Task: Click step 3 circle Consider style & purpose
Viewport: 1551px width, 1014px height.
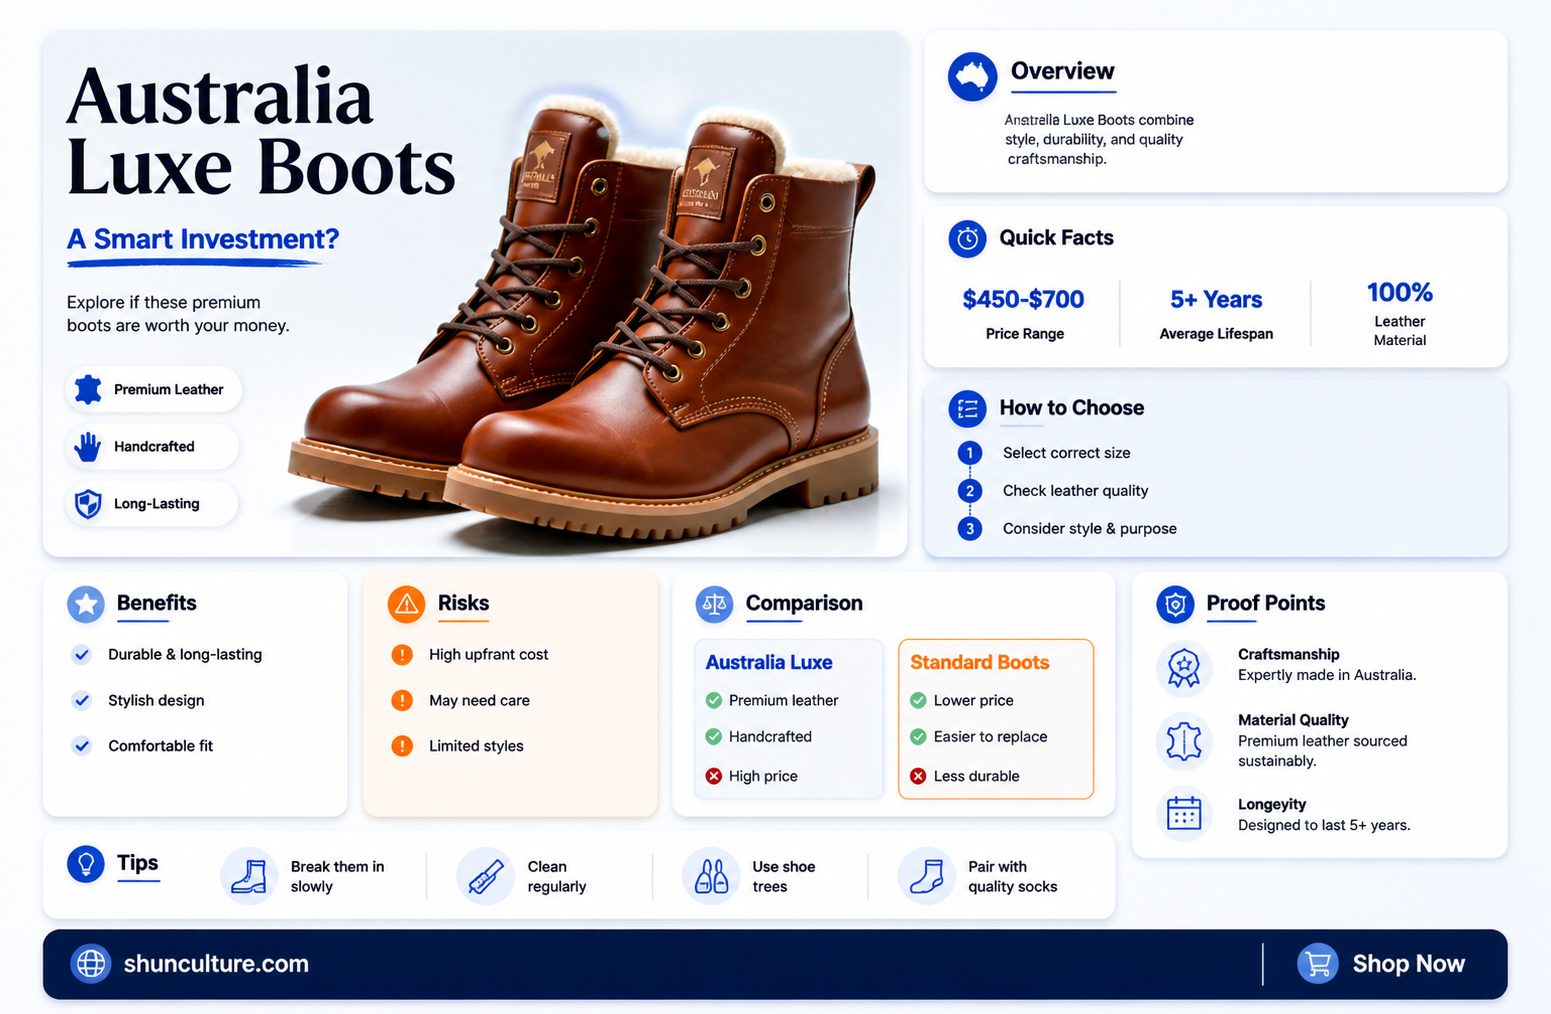Action: (969, 529)
